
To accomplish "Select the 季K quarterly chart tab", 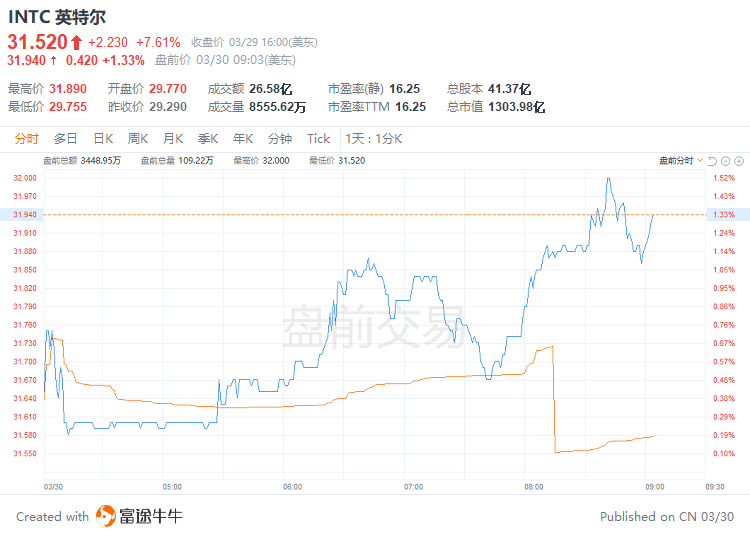I will (208, 139).
